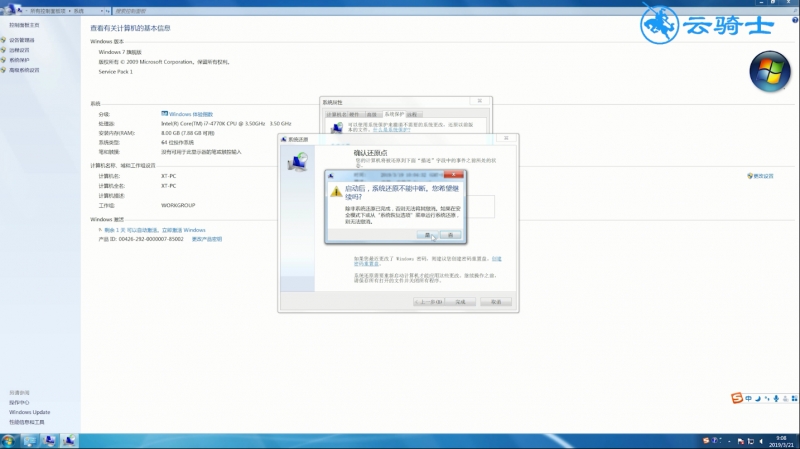This screenshot has height=449, width=800.
Task: Click the Windows logo orb image
Action: coord(770,71)
